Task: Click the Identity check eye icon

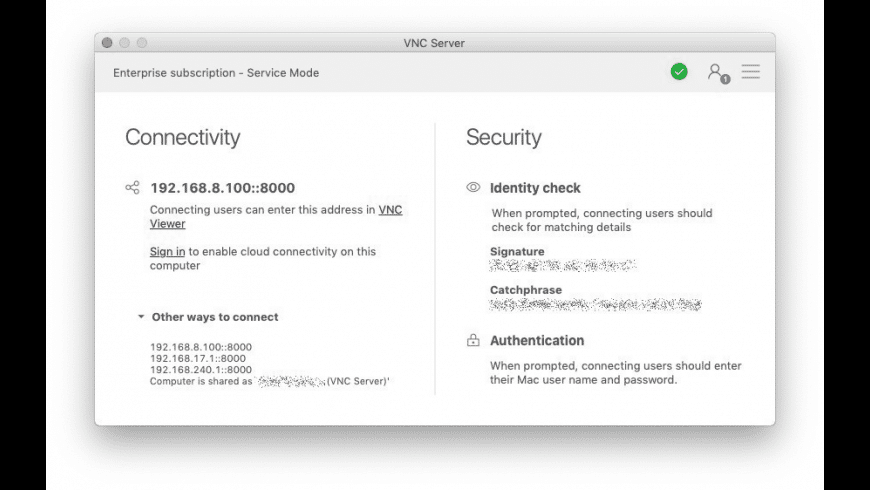Action: pyautogui.click(x=473, y=188)
